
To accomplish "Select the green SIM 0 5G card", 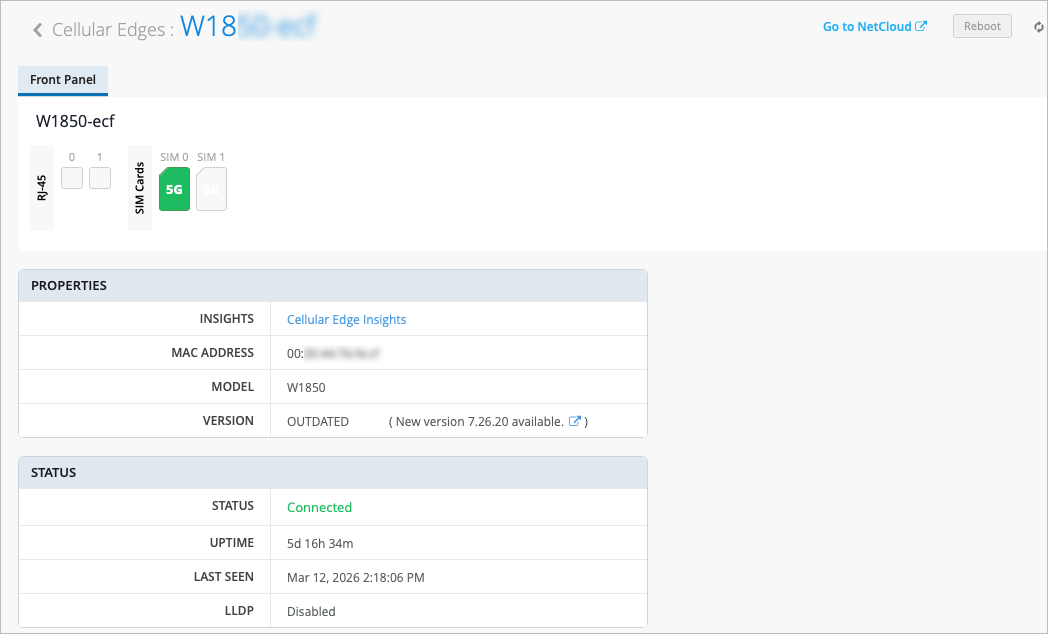I will coord(174,189).
